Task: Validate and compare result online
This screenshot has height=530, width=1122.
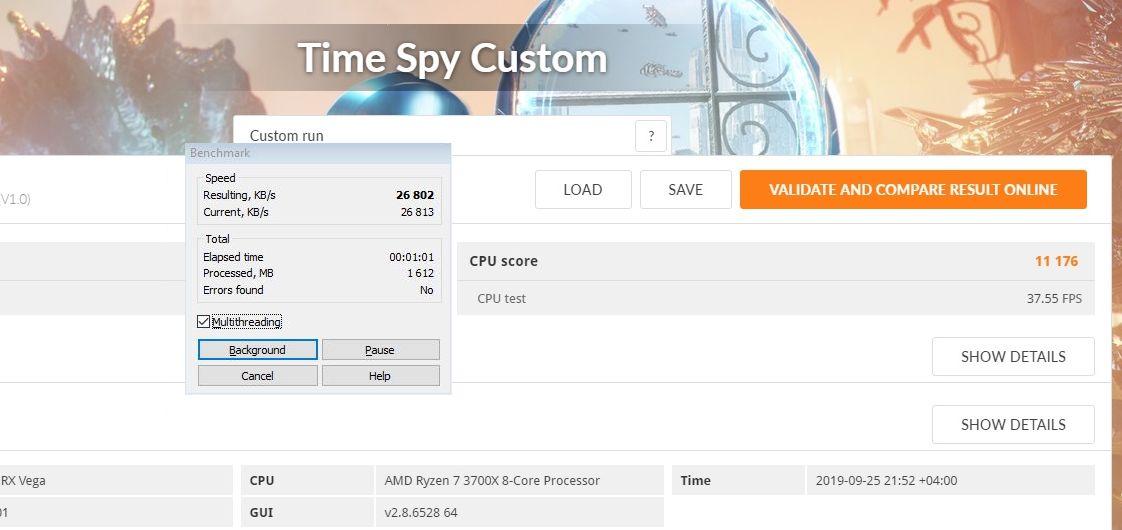Action: pos(913,190)
